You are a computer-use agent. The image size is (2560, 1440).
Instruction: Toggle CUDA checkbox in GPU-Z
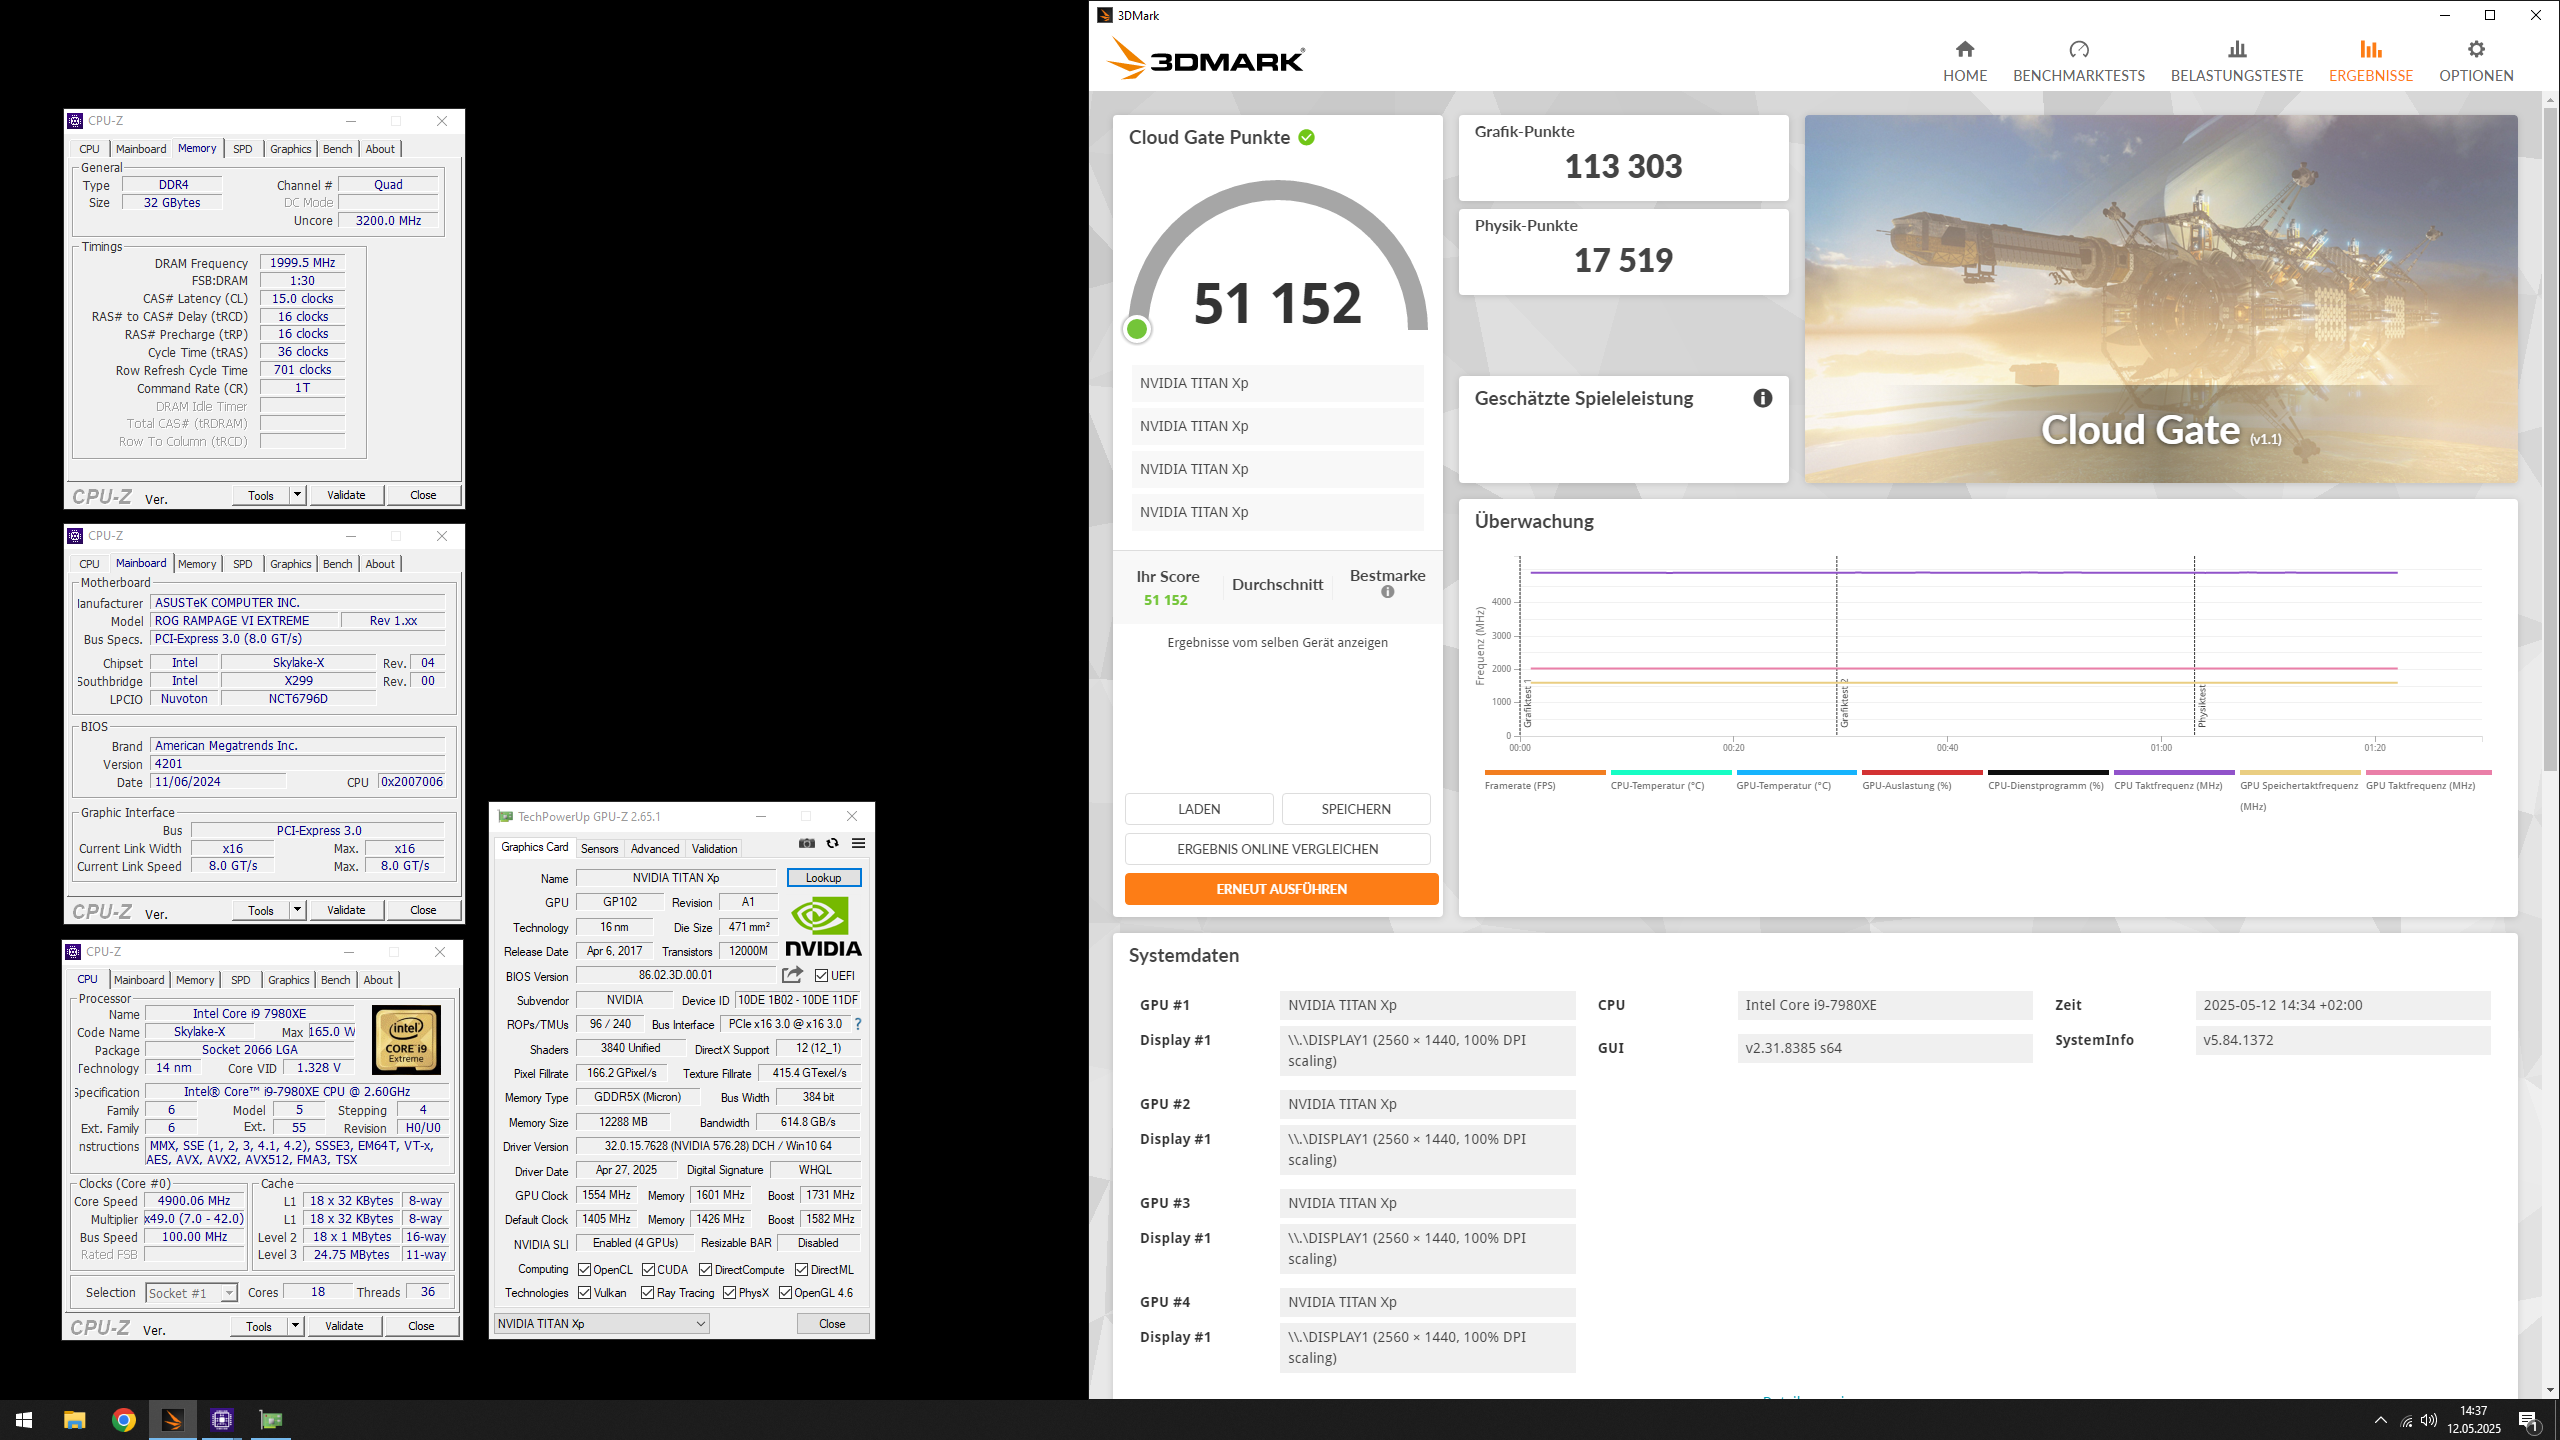point(649,1270)
